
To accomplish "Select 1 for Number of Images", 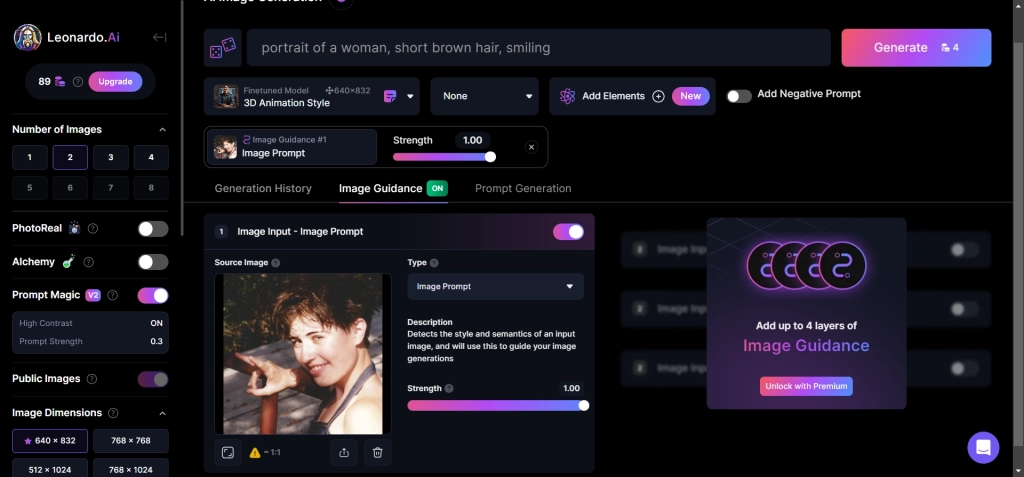I will 29,157.
